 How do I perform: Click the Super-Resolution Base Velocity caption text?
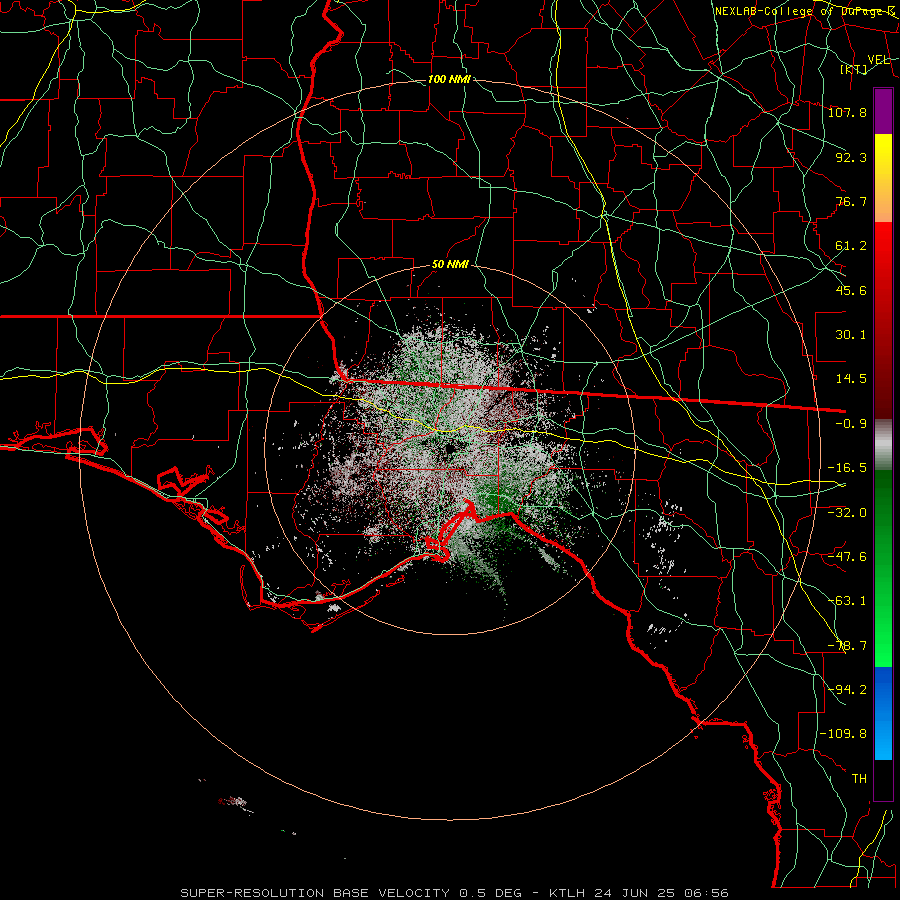click(455, 893)
